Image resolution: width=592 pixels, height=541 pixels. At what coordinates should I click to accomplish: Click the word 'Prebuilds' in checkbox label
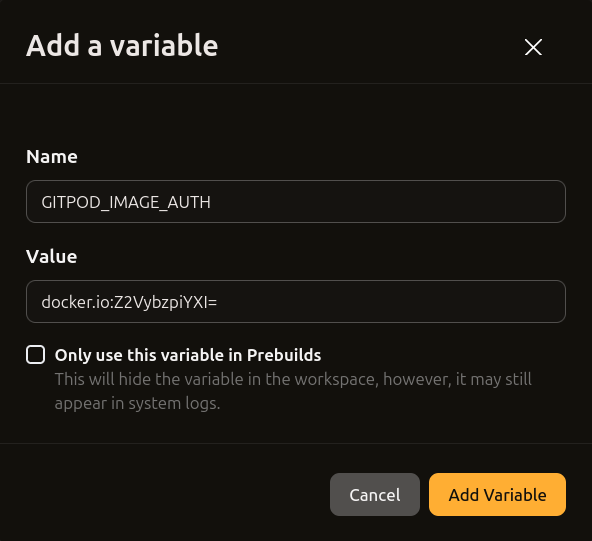284,355
